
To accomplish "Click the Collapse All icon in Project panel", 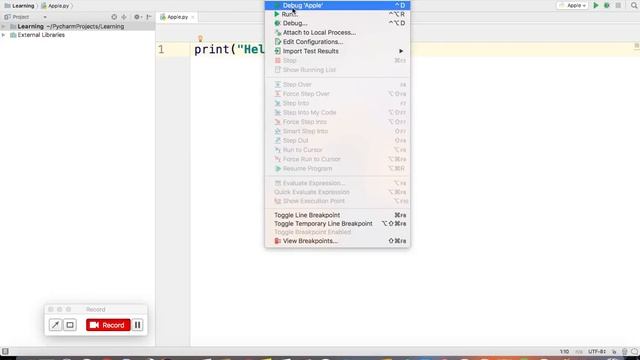I will coord(124,17).
